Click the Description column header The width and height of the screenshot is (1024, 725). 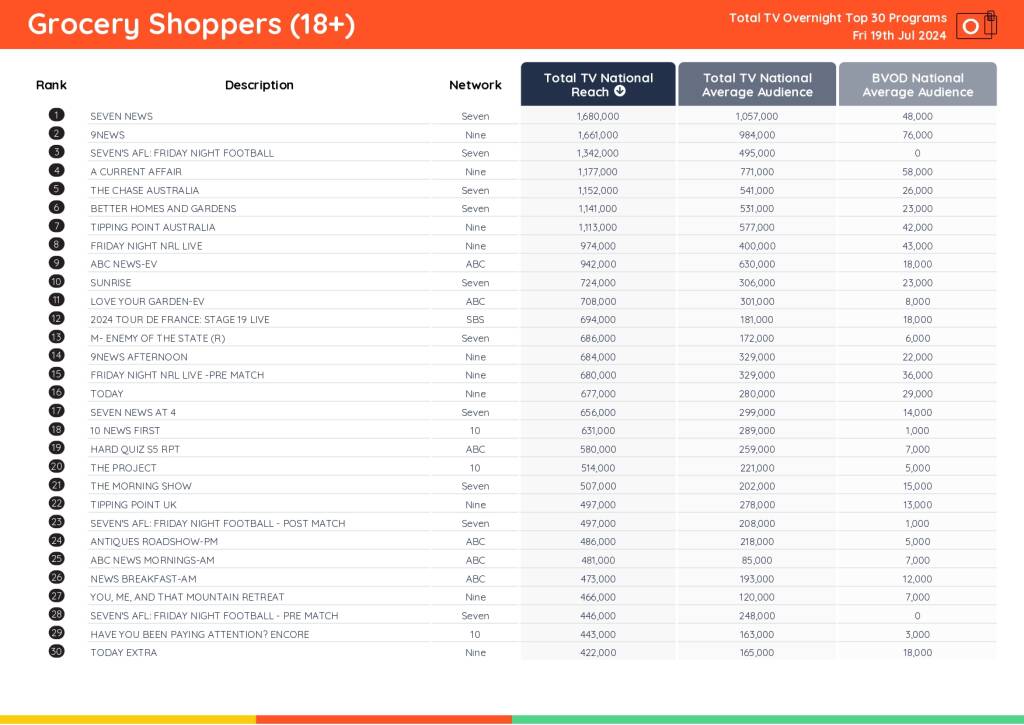(259, 85)
